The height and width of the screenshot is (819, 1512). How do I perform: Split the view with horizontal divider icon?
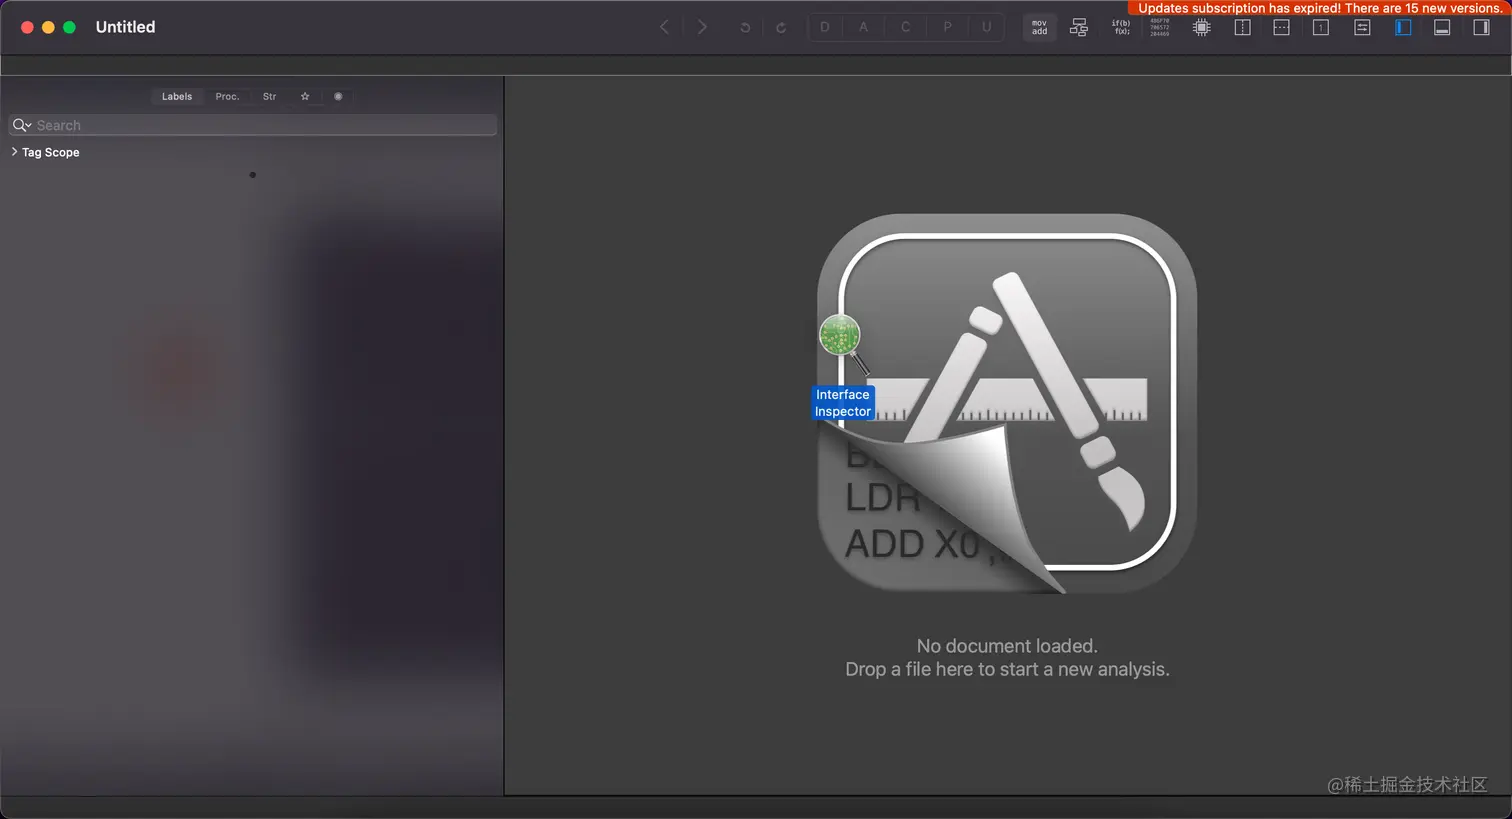tap(1281, 27)
